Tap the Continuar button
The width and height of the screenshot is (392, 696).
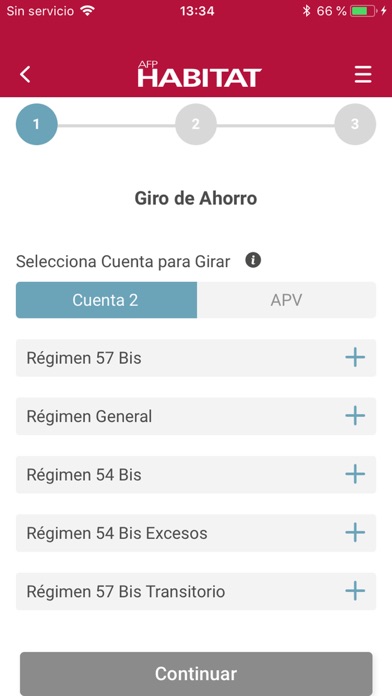coord(196,674)
